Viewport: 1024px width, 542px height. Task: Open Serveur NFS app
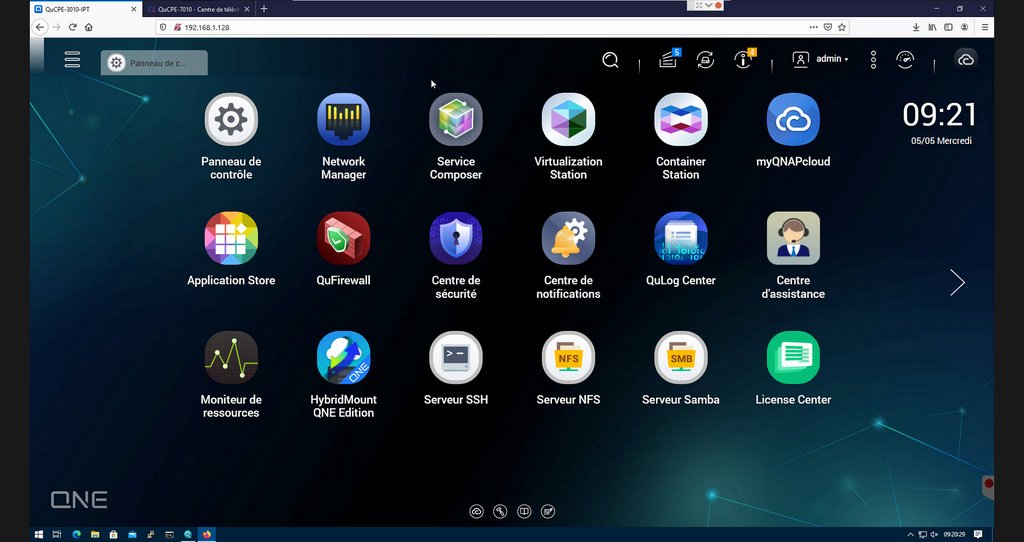click(x=568, y=357)
